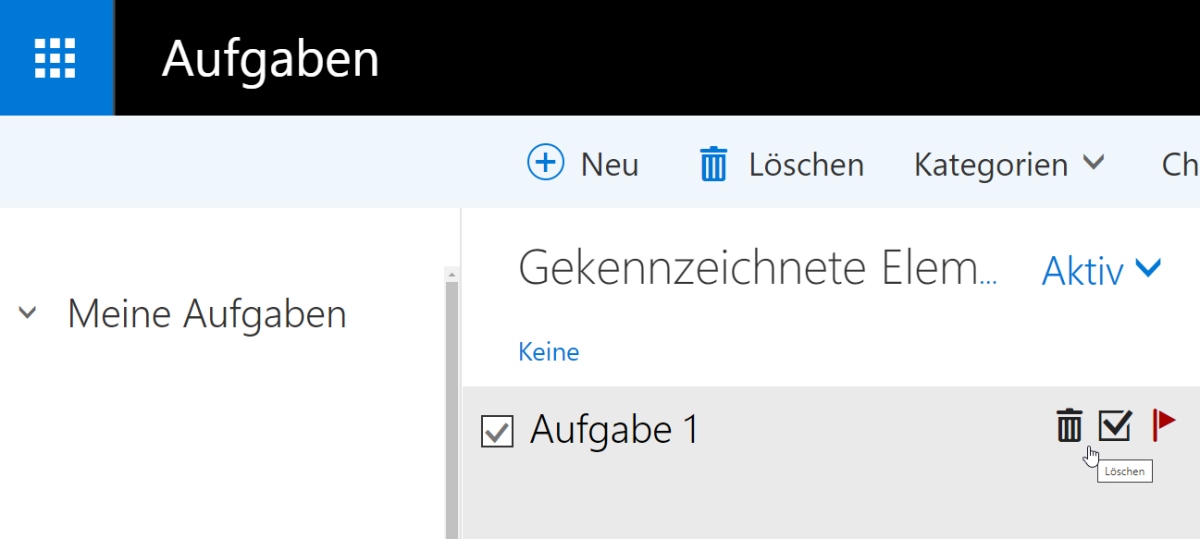1200x539 pixels.
Task: Click the red flag on Aufgabe 1
Action: click(1164, 424)
